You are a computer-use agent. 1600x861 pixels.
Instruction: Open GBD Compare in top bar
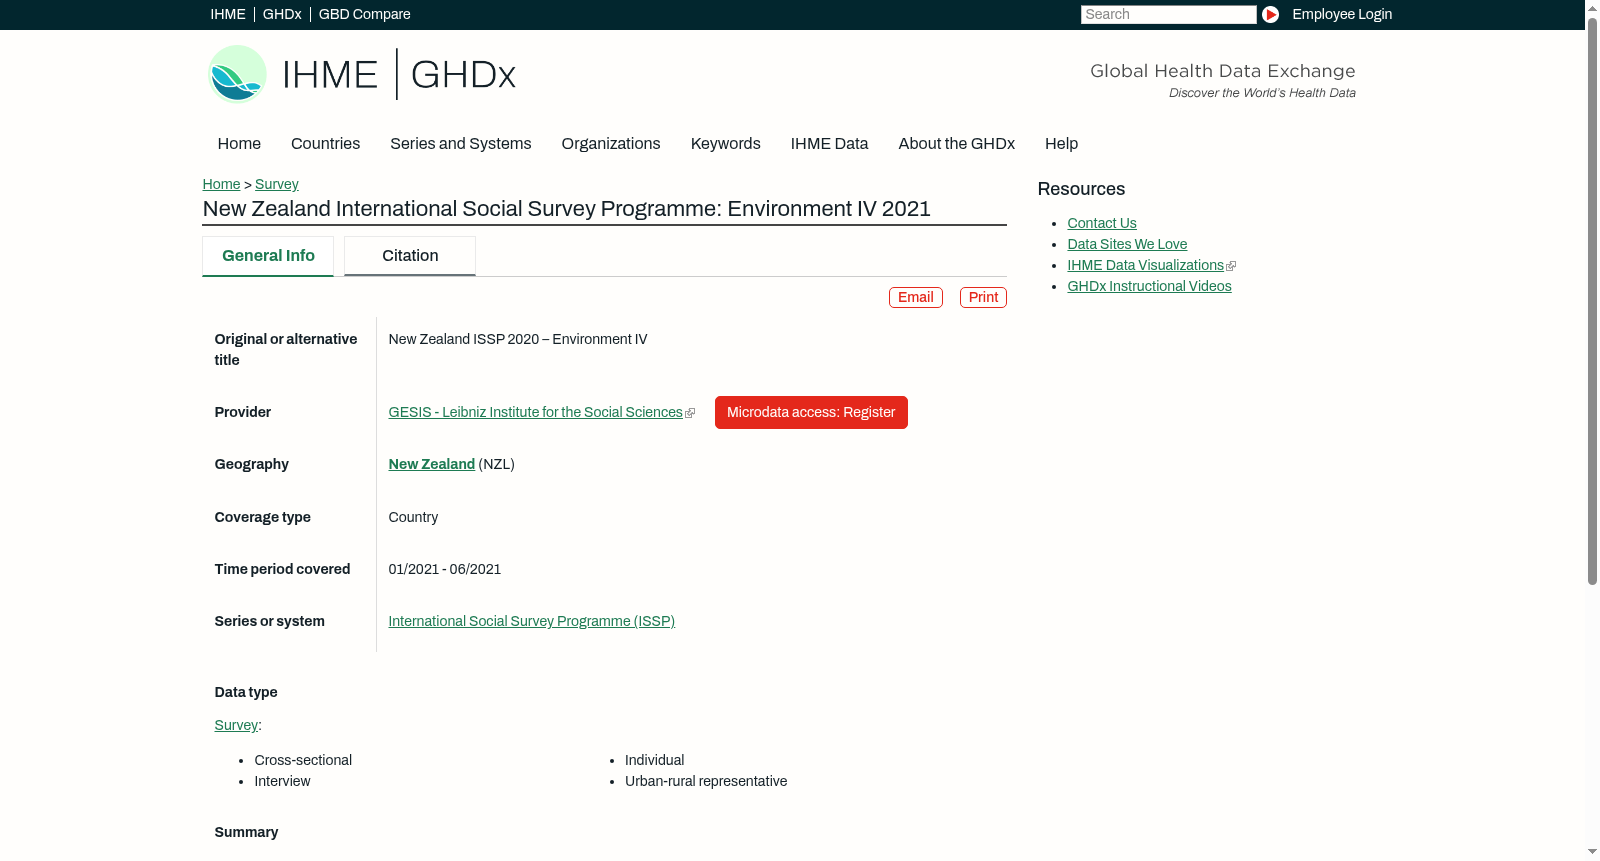coord(365,14)
